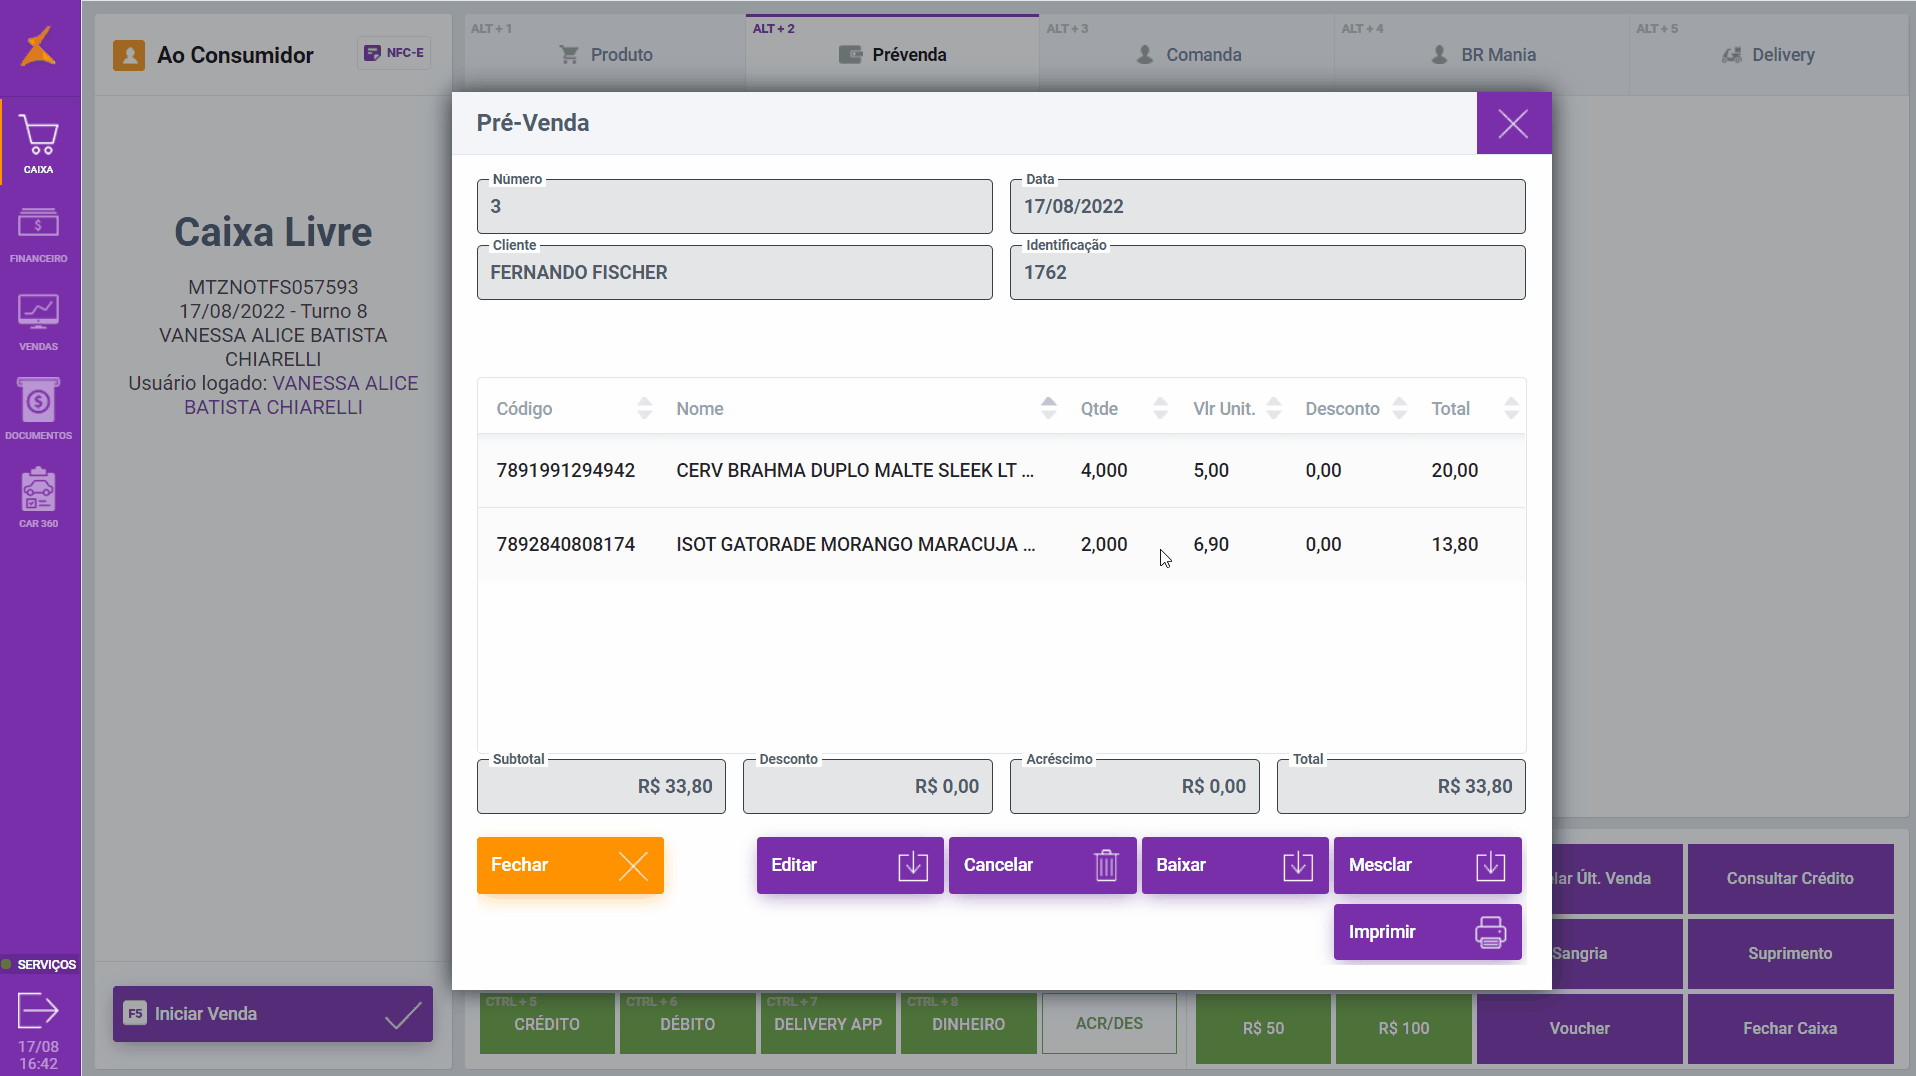Select the ISOT GATORADE MORANGO row
The width and height of the screenshot is (1916, 1076).
pos(1002,545)
